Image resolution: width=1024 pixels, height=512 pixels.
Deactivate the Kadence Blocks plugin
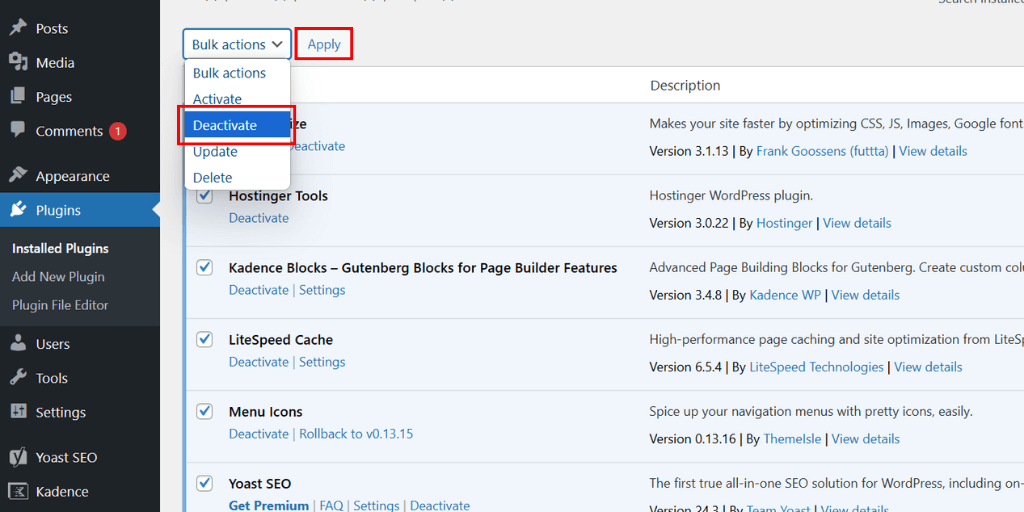259,290
